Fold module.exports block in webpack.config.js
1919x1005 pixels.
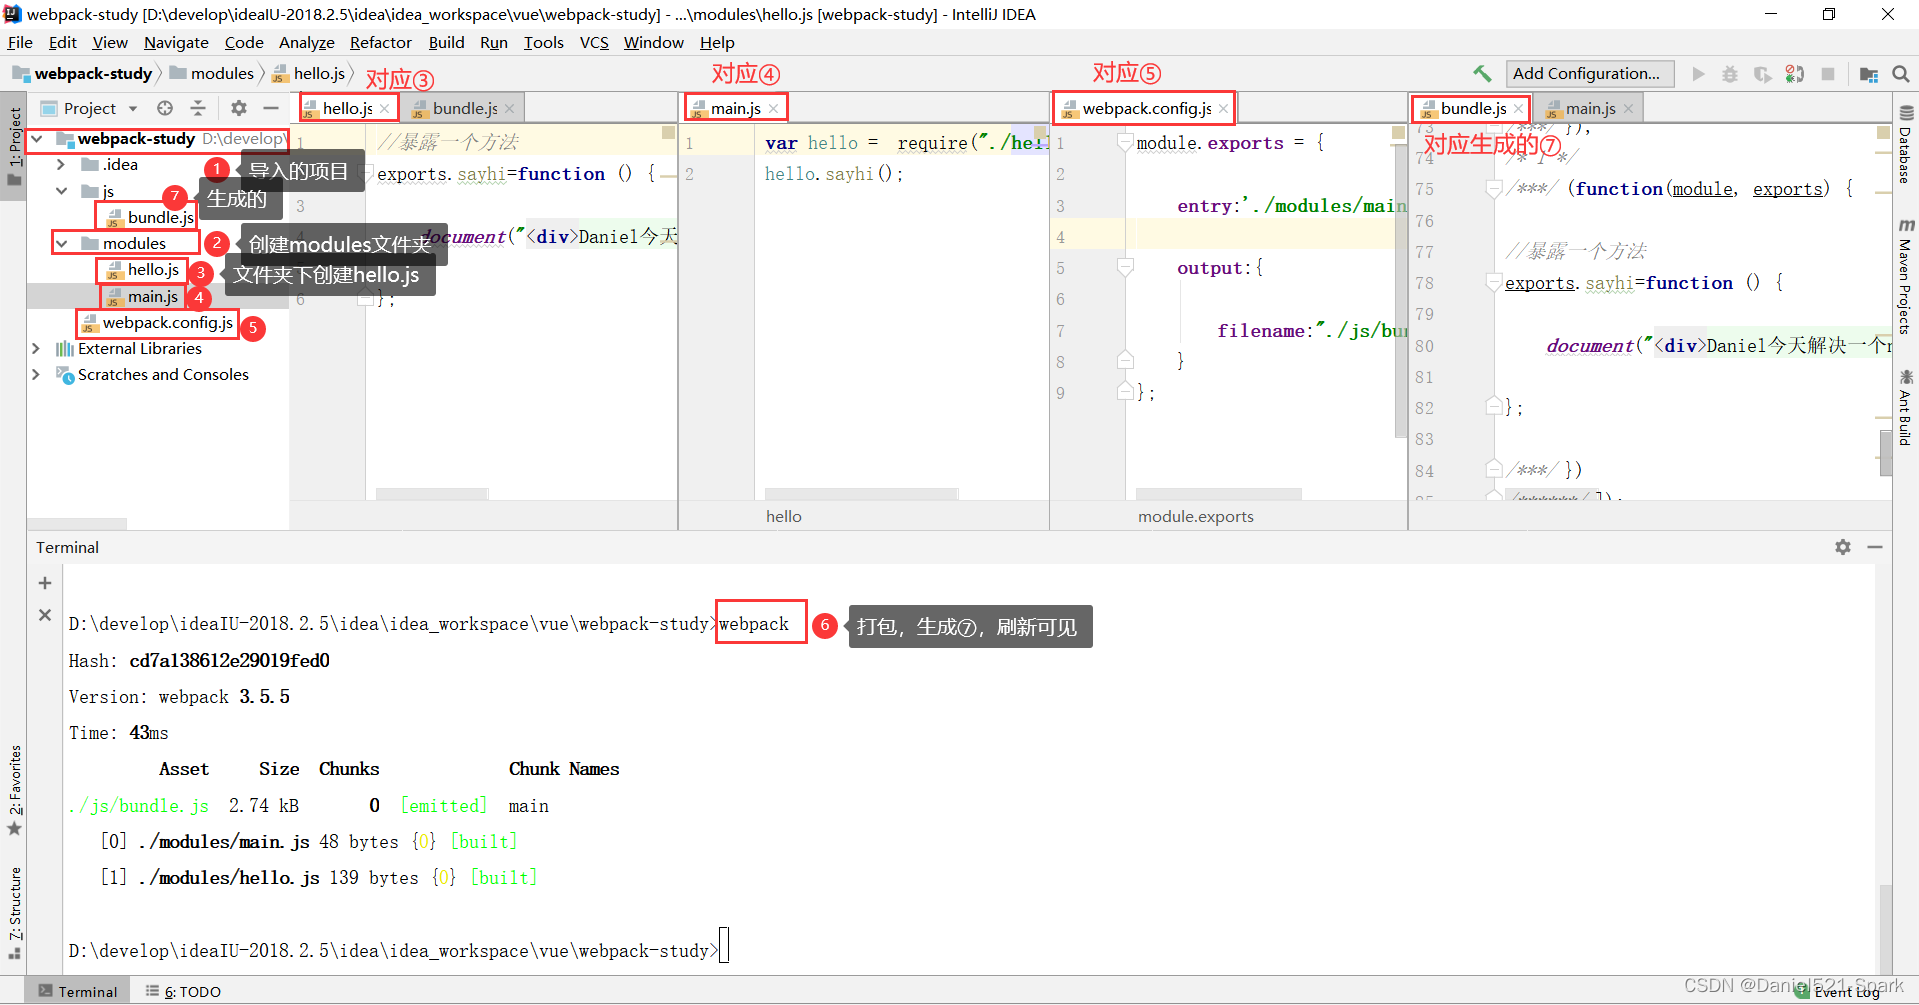[x=1125, y=143]
